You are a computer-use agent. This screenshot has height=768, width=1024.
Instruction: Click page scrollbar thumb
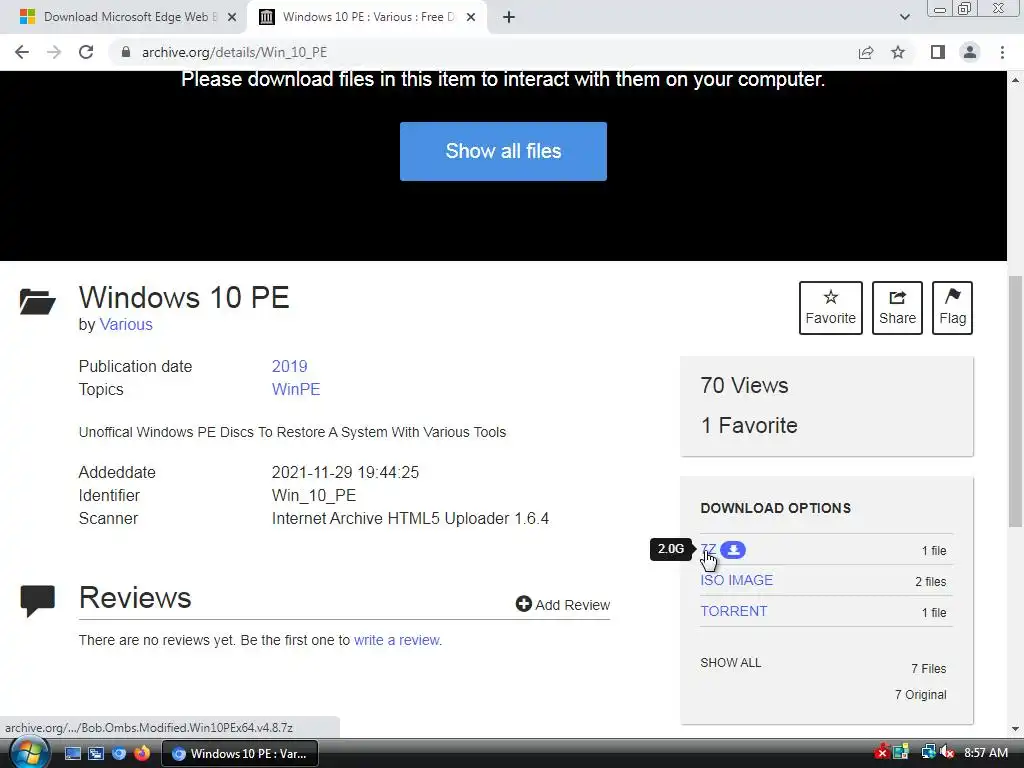pos(1015,402)
